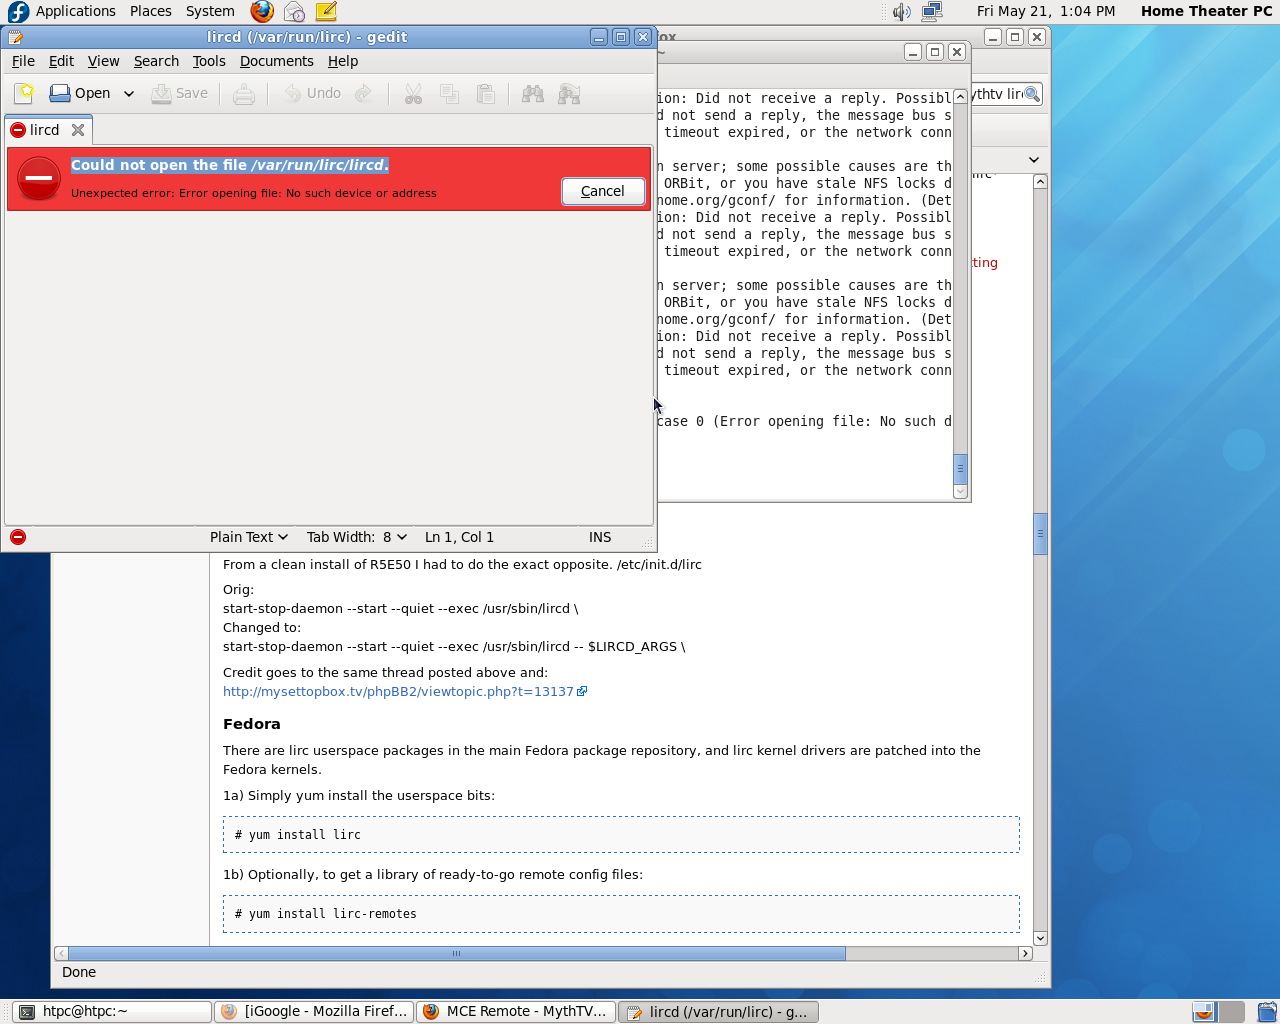1280x1024 pixels.
Task: Click the Undo button in toolbar
Action: click(x=313, y=94)
